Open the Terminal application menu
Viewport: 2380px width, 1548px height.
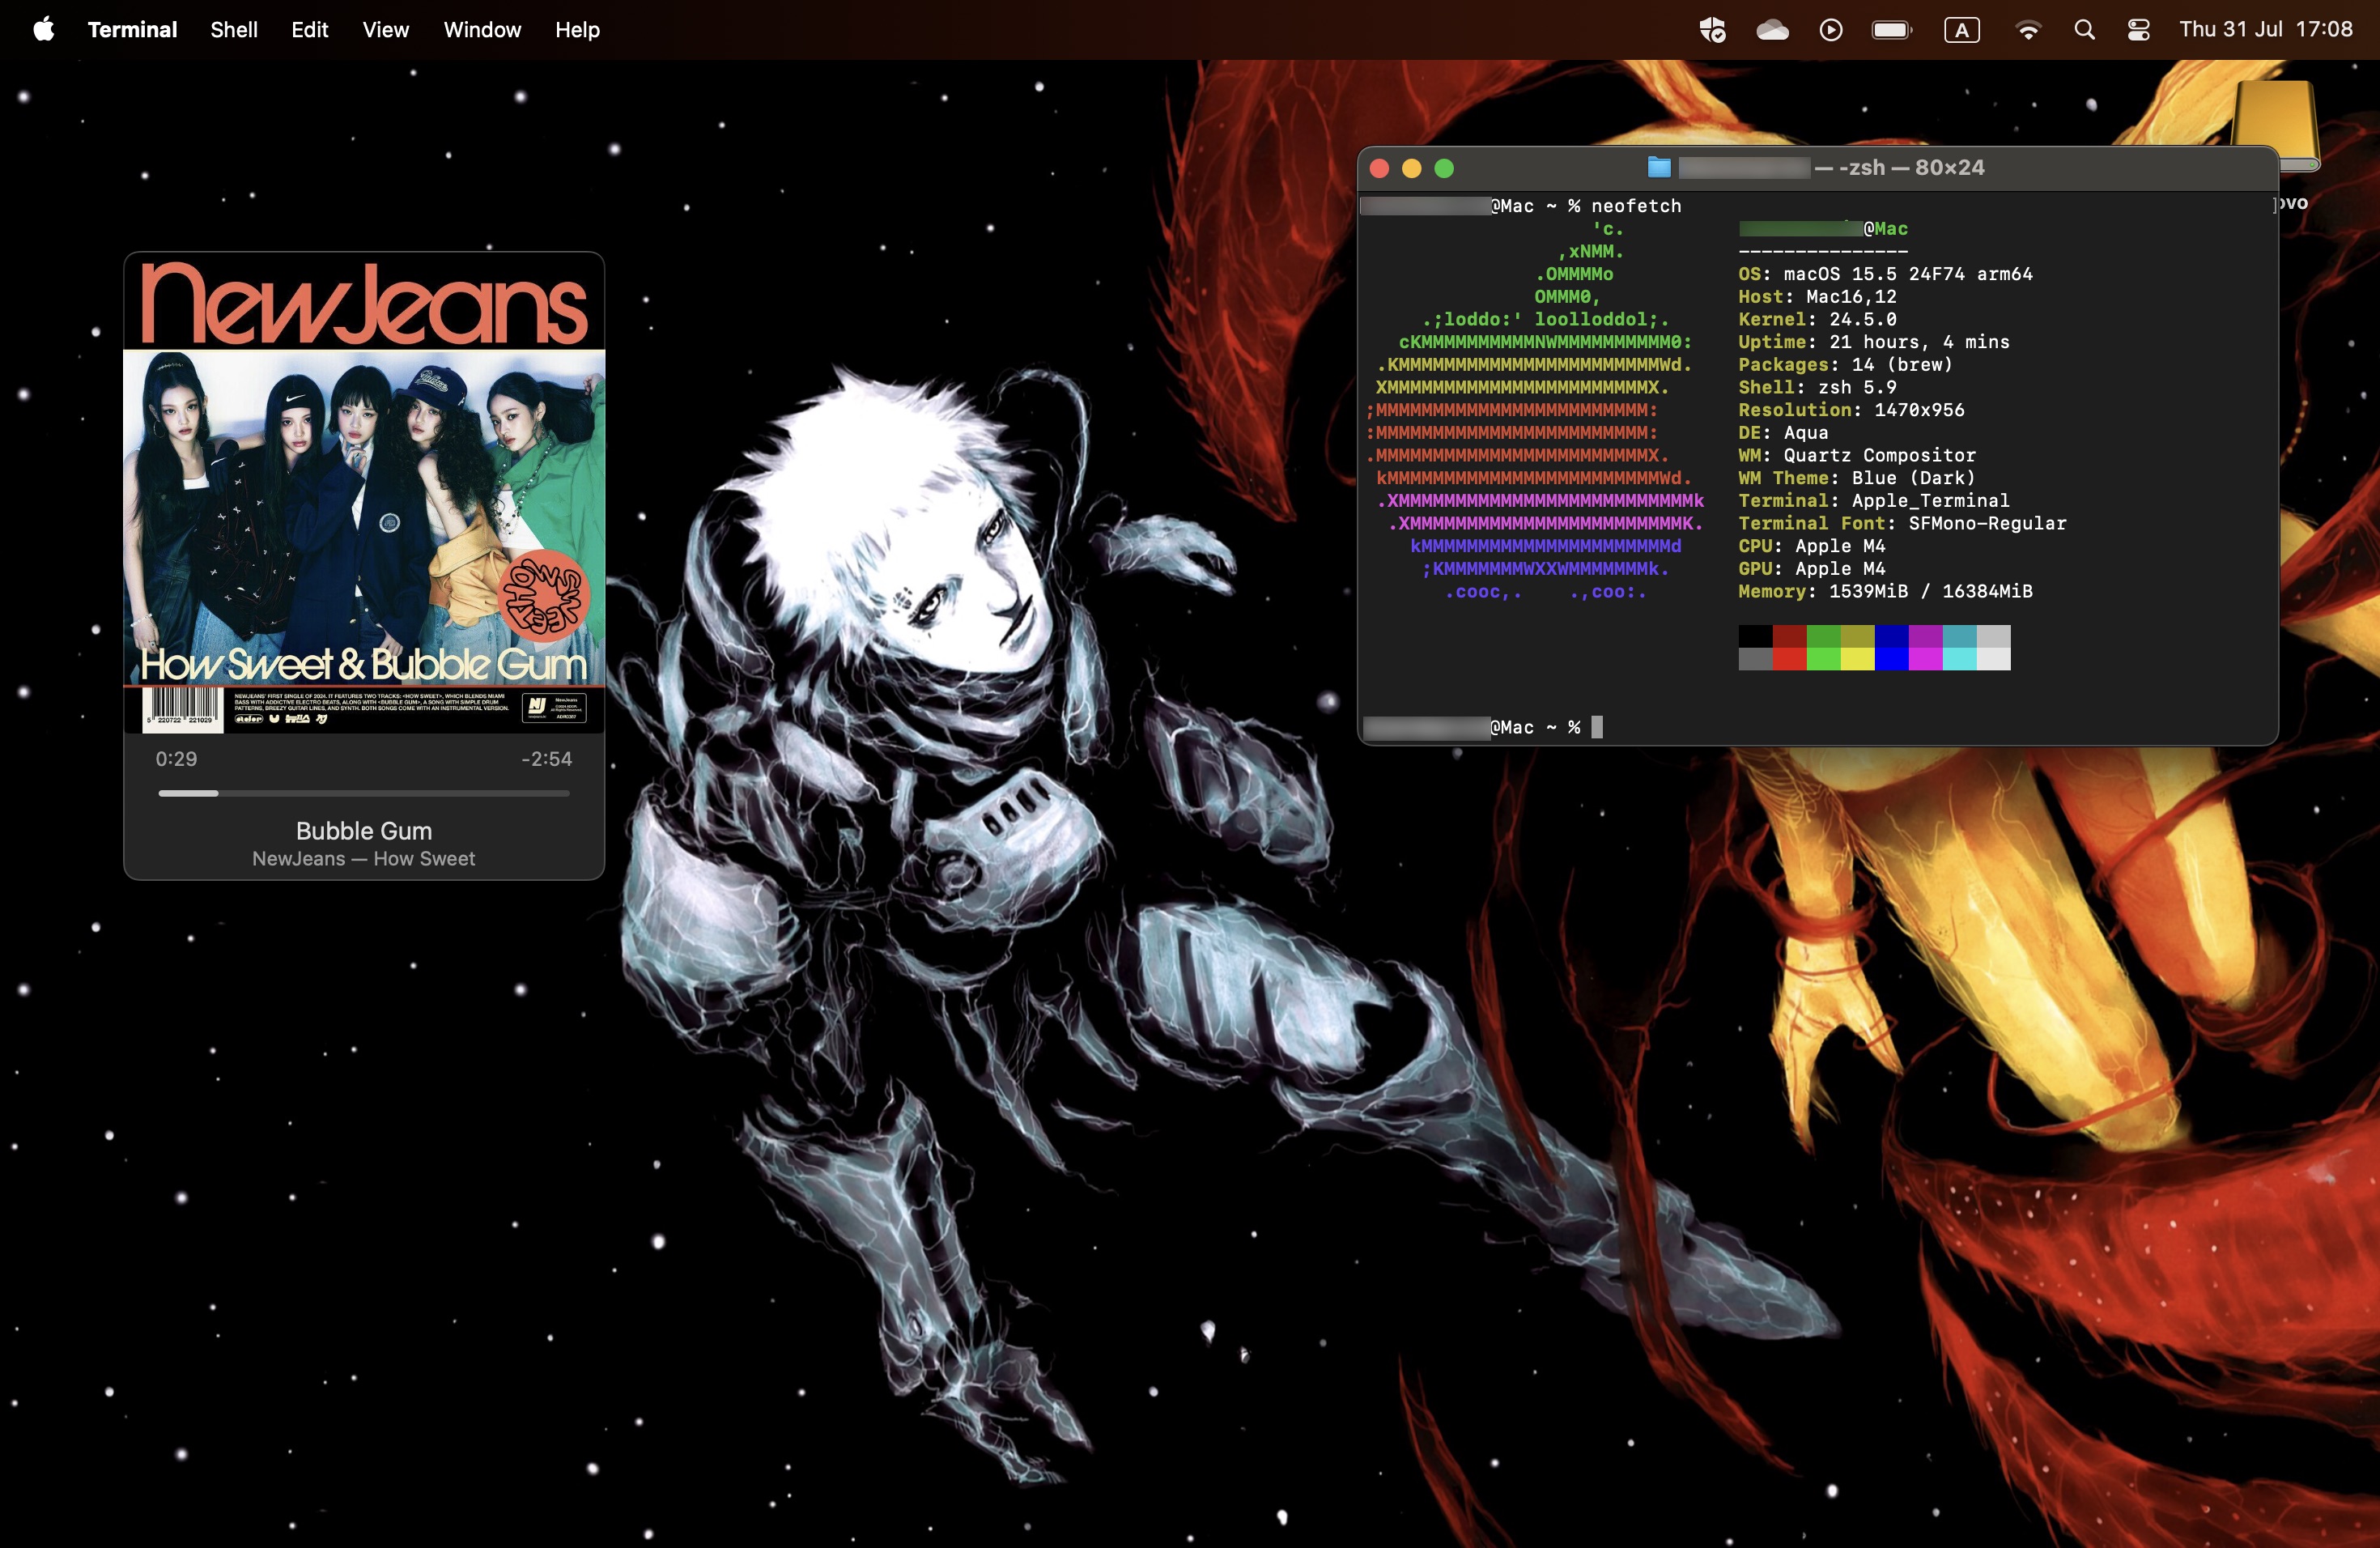[132, 29]
